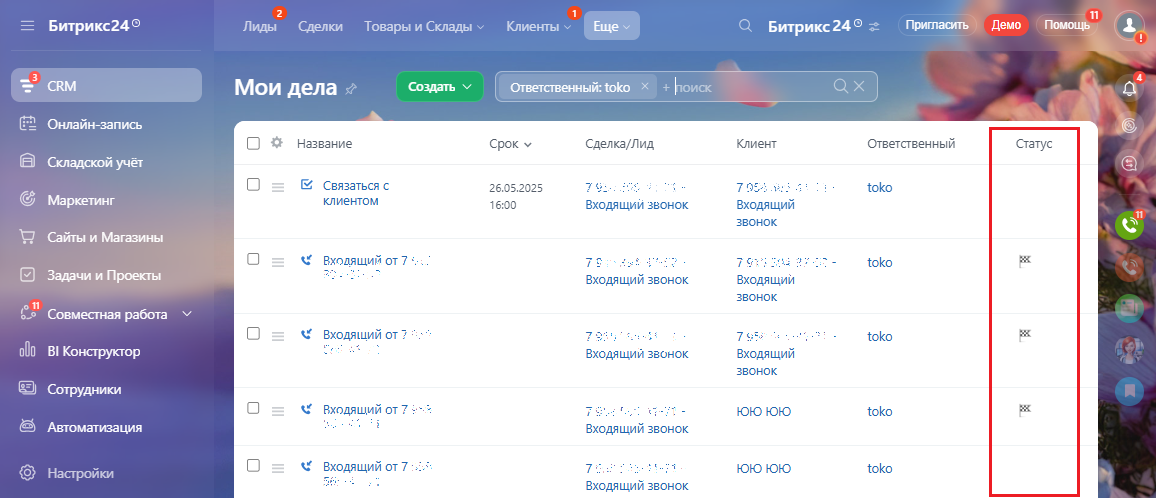Focus the поиск filter input field

(745, 86)
